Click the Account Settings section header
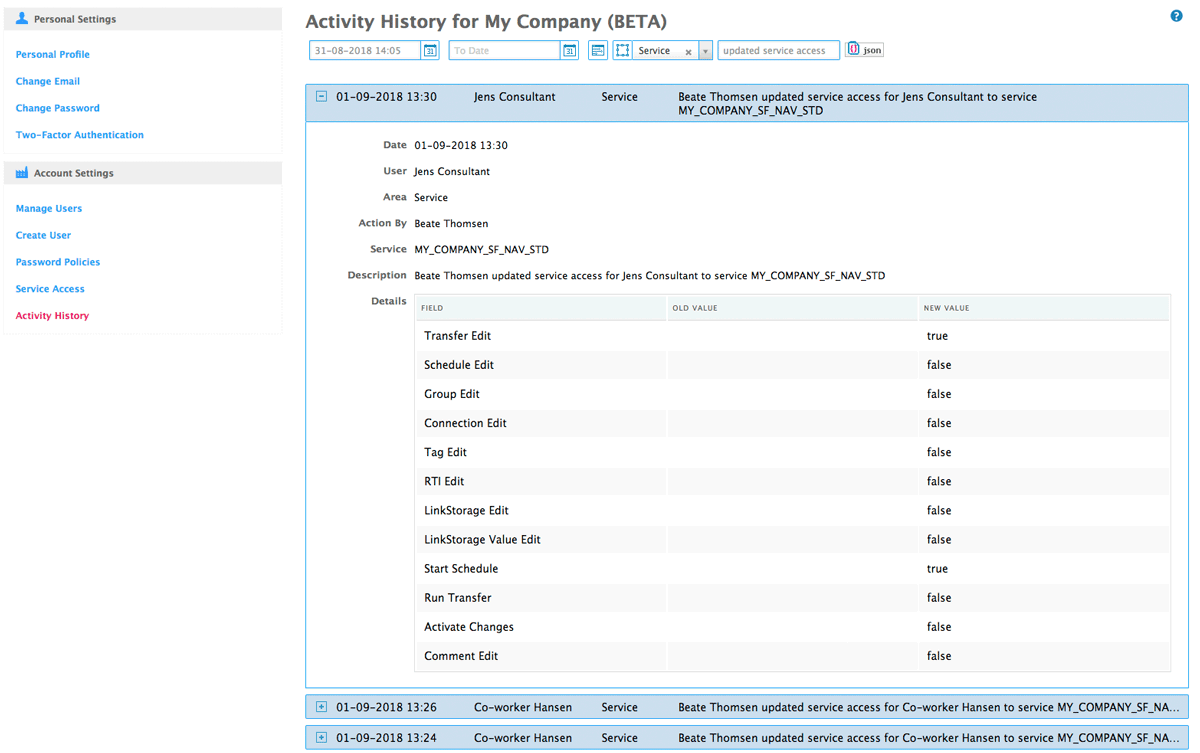 point(143,173)
